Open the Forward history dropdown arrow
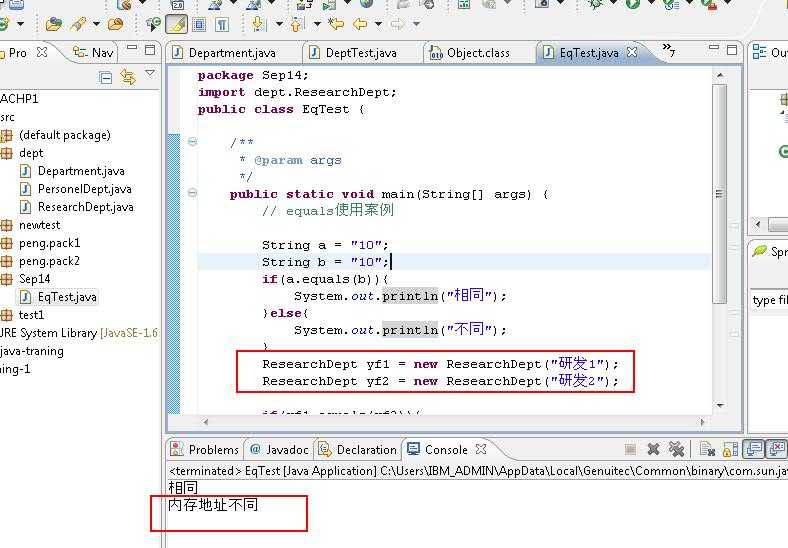The width and height of the screenshot is (788, 548). [417, 24]
